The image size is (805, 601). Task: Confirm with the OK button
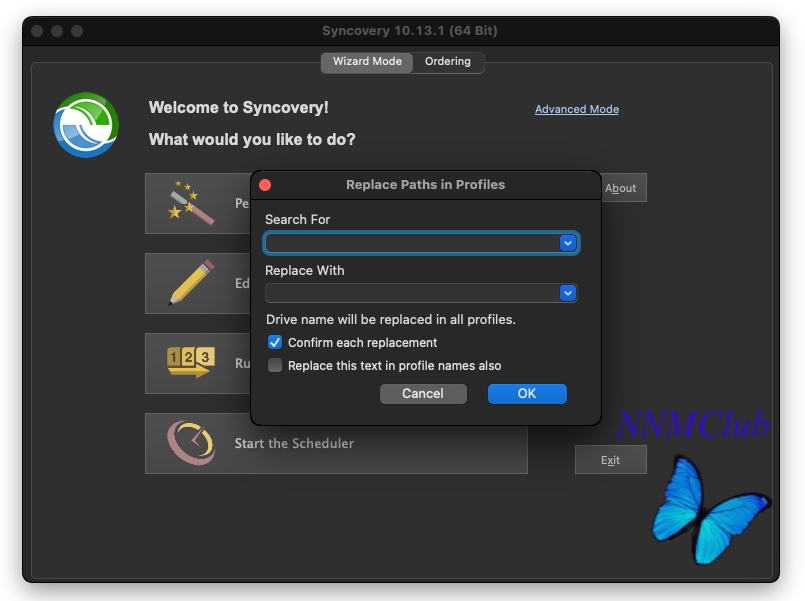tap(527, 394)
